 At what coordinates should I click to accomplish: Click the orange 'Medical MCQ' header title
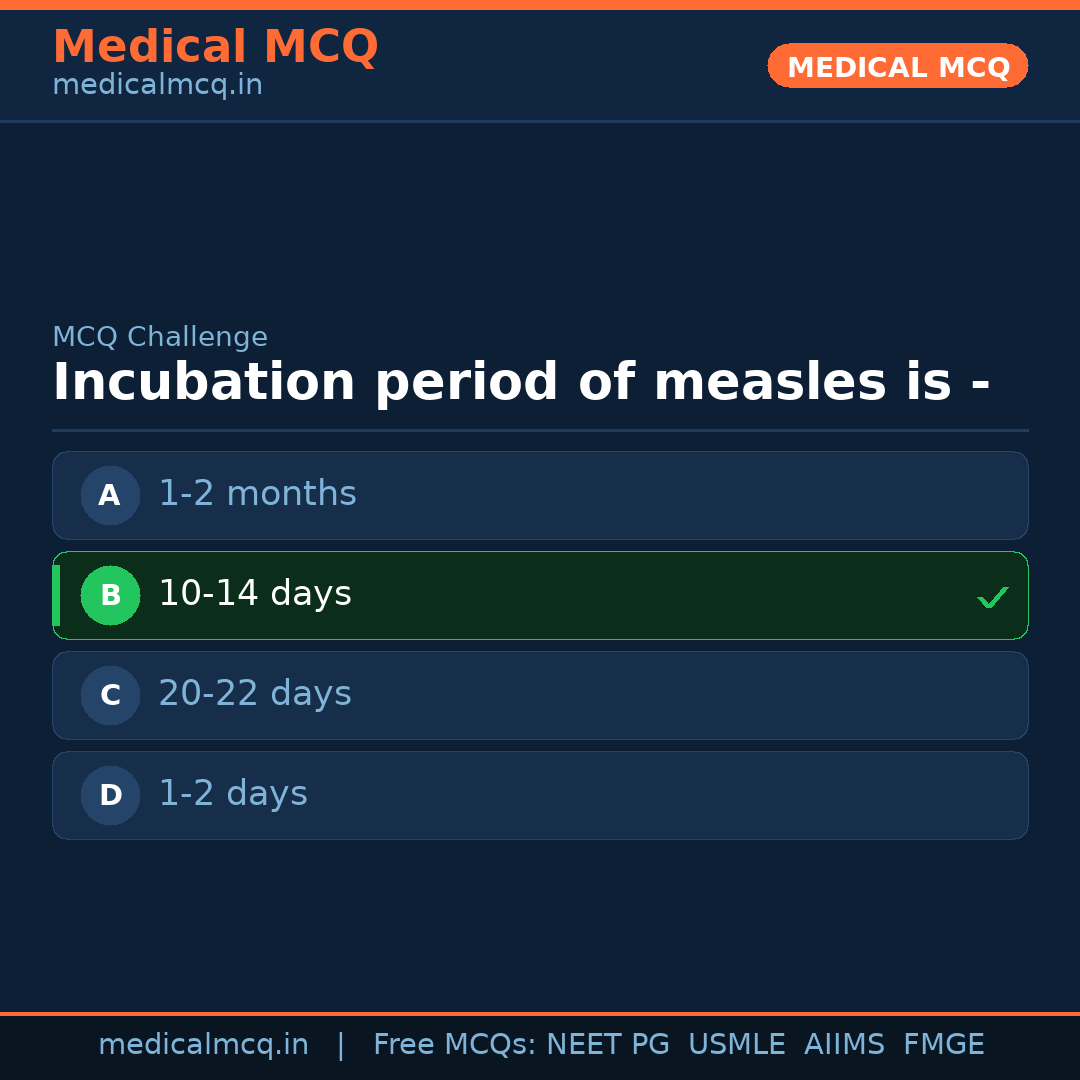point(215,47)
